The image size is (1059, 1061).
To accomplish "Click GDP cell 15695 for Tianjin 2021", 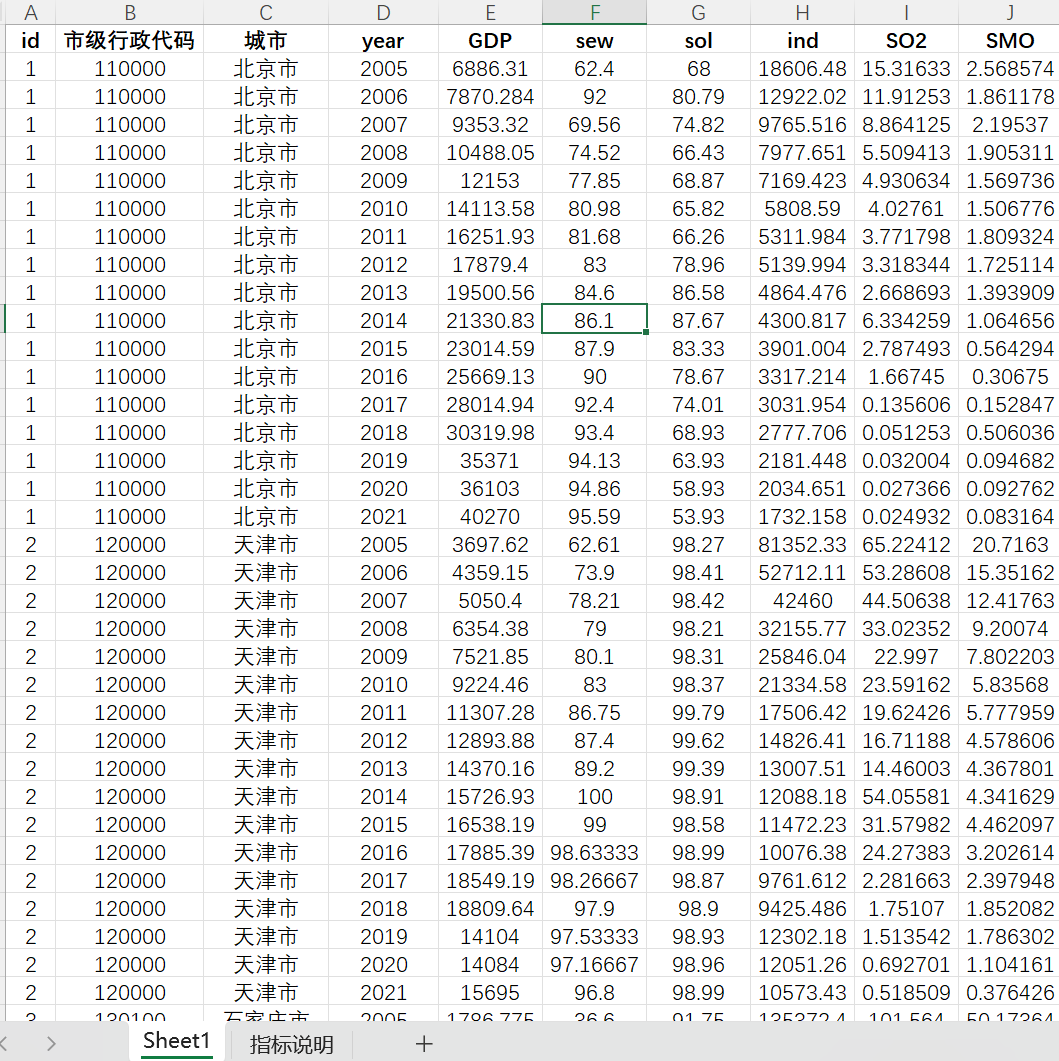I will point(491,992).
